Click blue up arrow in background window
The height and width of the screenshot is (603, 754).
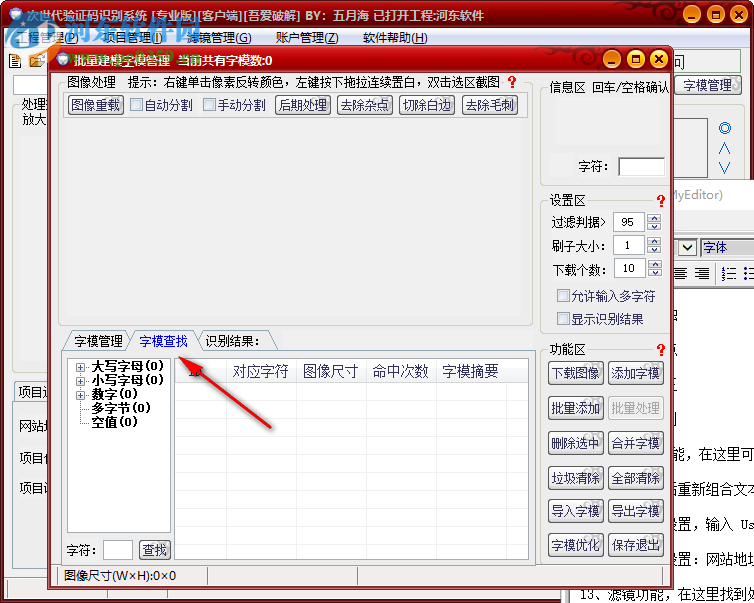pos(725,148)
